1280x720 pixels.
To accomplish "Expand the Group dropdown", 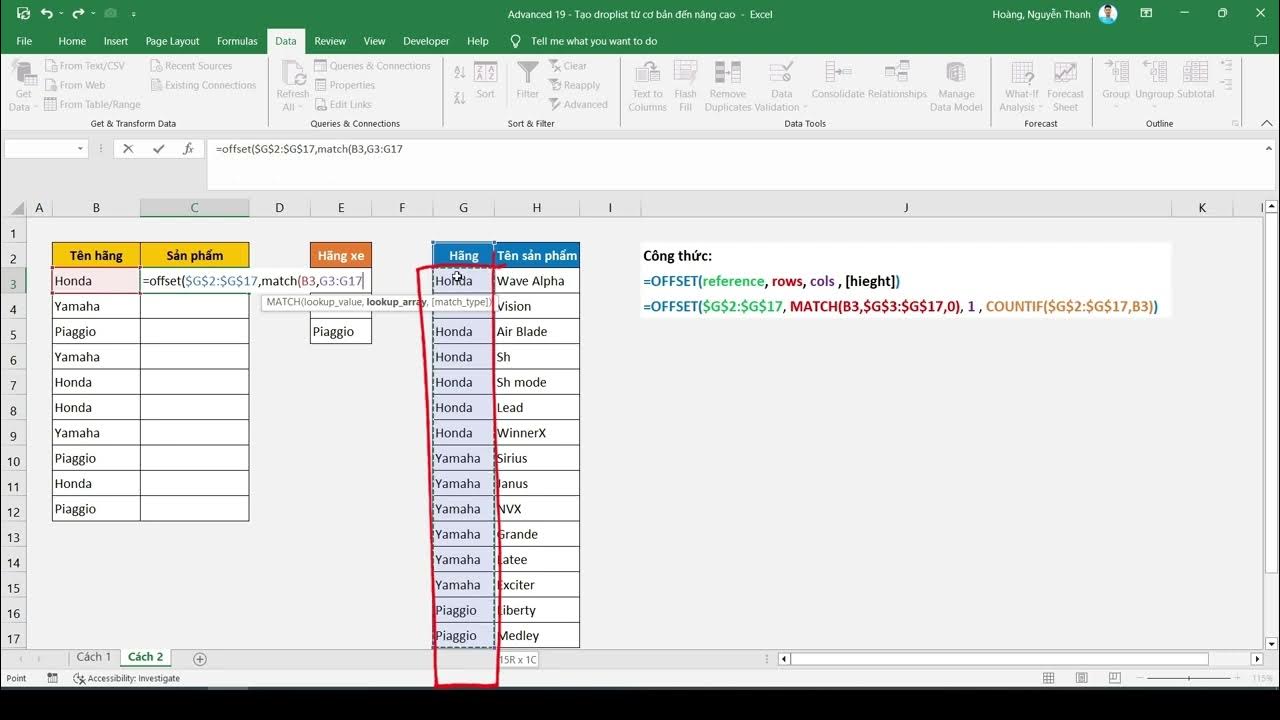I will 1116,108.
